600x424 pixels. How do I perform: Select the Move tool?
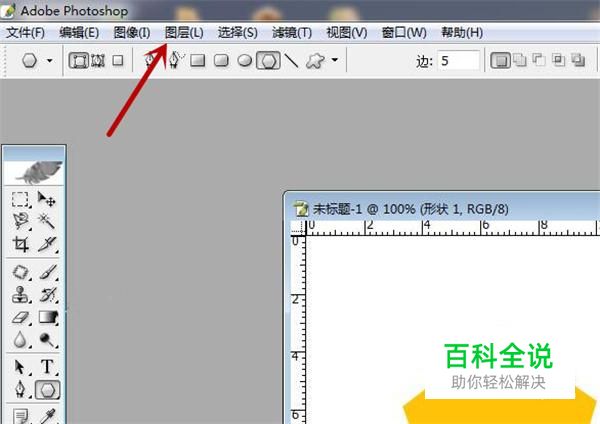47,200
